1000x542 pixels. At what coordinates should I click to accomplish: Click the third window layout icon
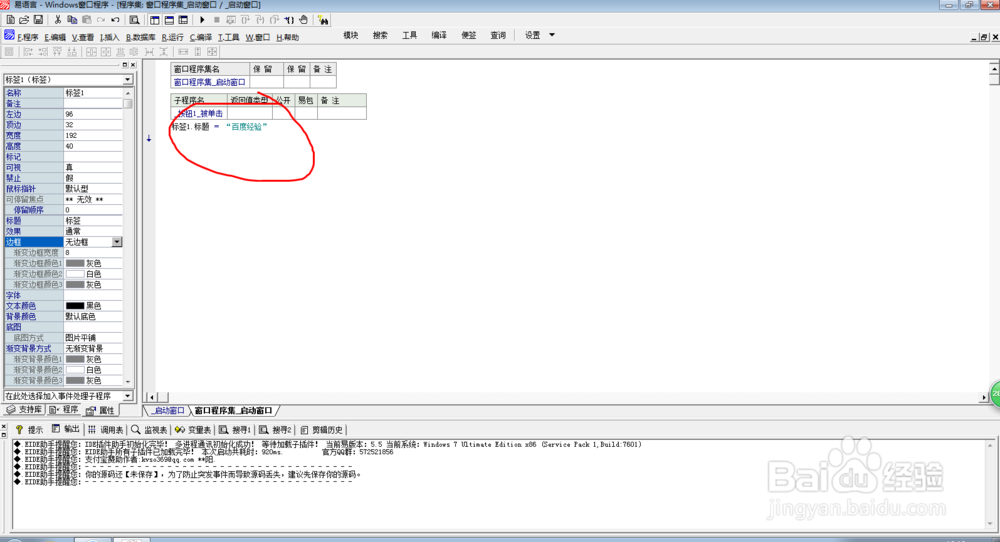click(x=183, y=20)
